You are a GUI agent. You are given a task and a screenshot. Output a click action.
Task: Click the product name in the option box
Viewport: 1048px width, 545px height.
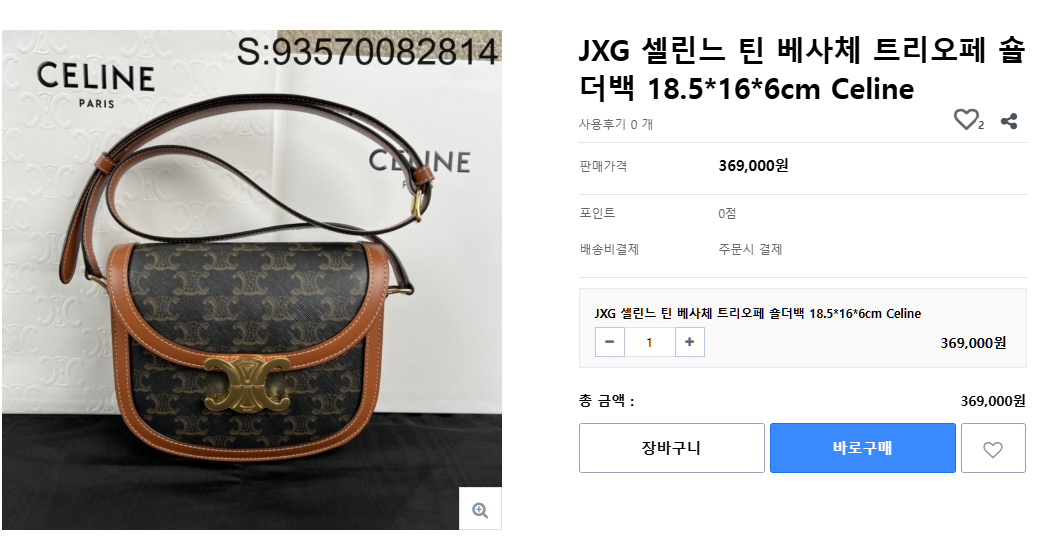757,313
